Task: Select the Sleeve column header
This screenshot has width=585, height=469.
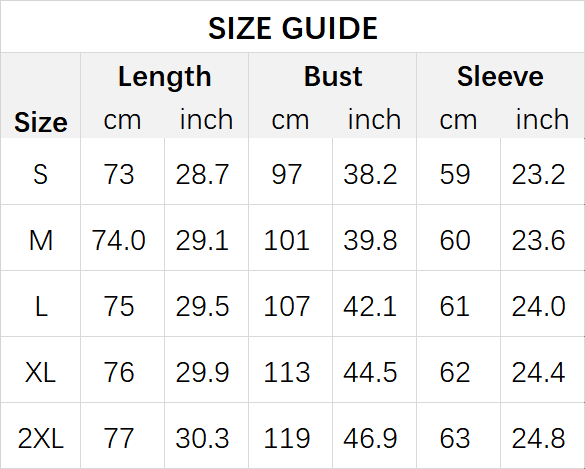Action: coord(500,77)
